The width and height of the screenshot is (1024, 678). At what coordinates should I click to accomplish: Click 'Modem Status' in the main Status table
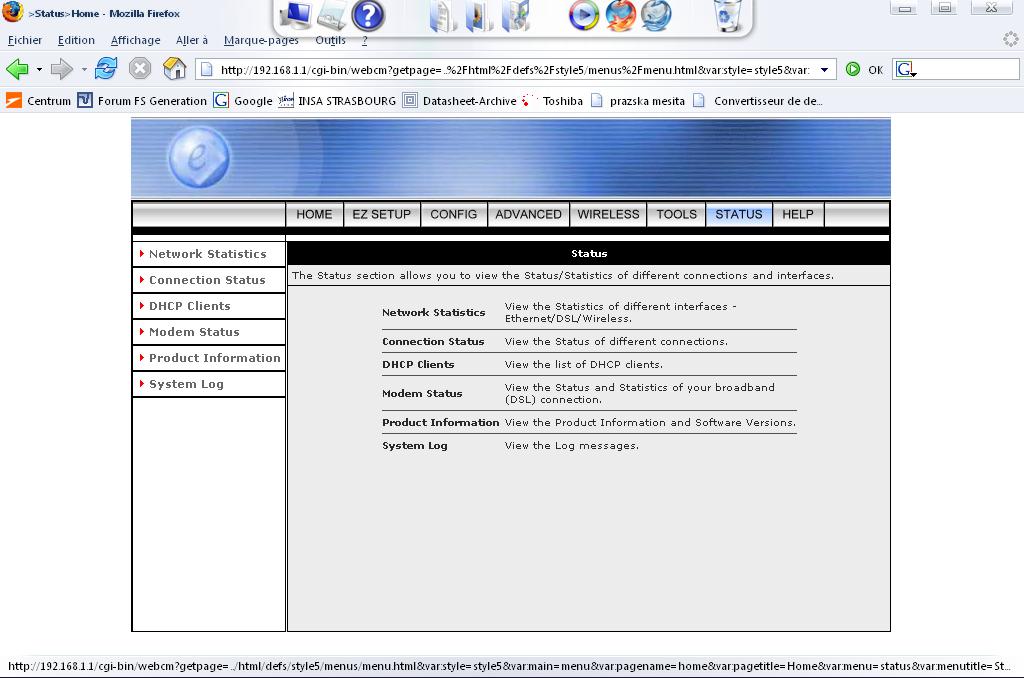(x=422, y=394)
